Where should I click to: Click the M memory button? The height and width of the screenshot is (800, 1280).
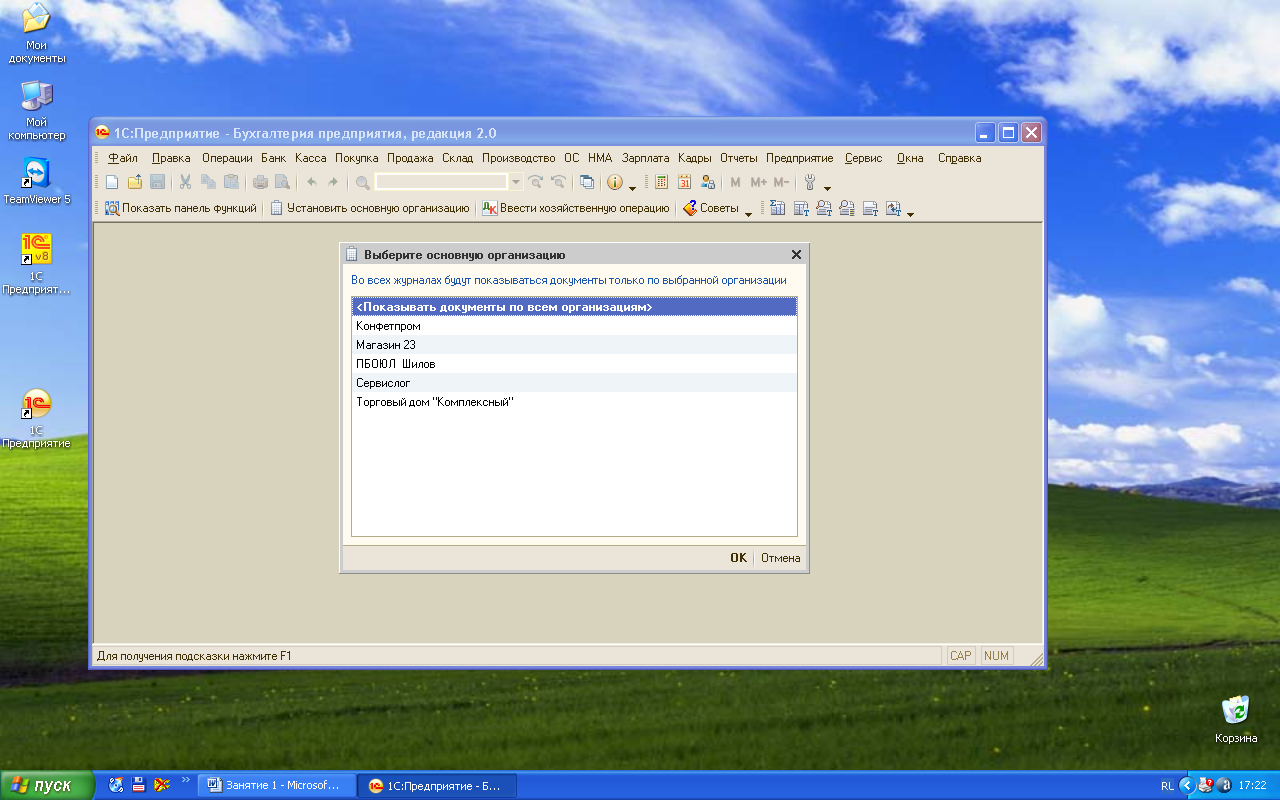point(736,182)
